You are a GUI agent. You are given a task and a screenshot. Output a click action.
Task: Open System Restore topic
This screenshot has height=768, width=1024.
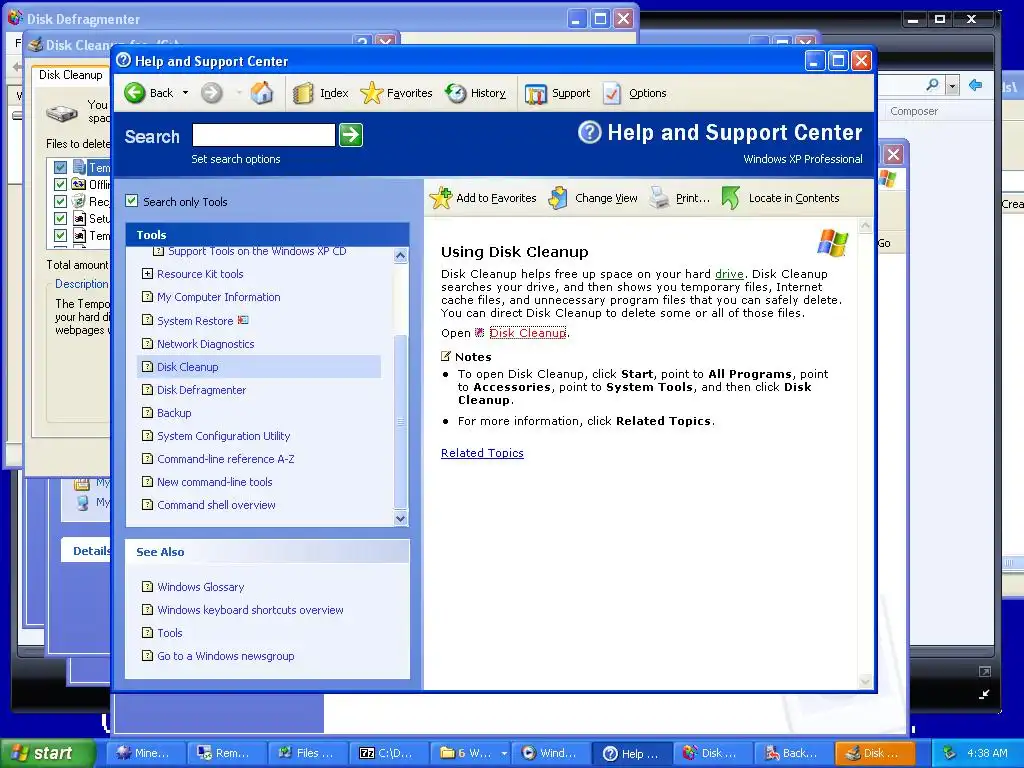click(x=195, y=321)
